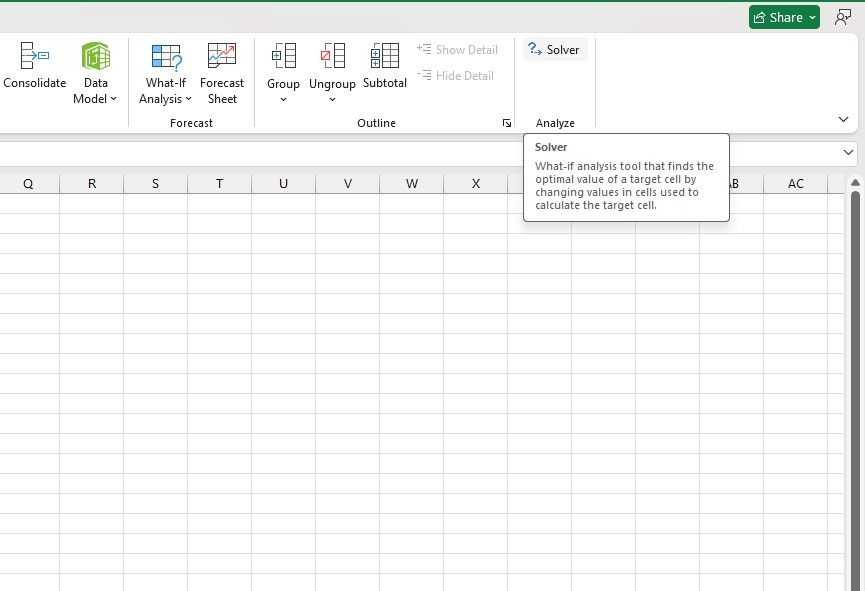
Task: Click the disabled Show Detail control
Action: 457,49
